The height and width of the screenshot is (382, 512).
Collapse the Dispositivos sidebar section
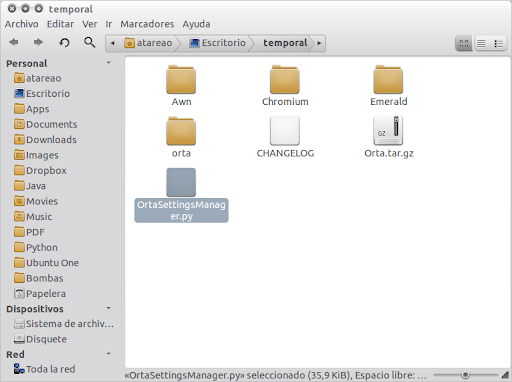coord(108,308)
